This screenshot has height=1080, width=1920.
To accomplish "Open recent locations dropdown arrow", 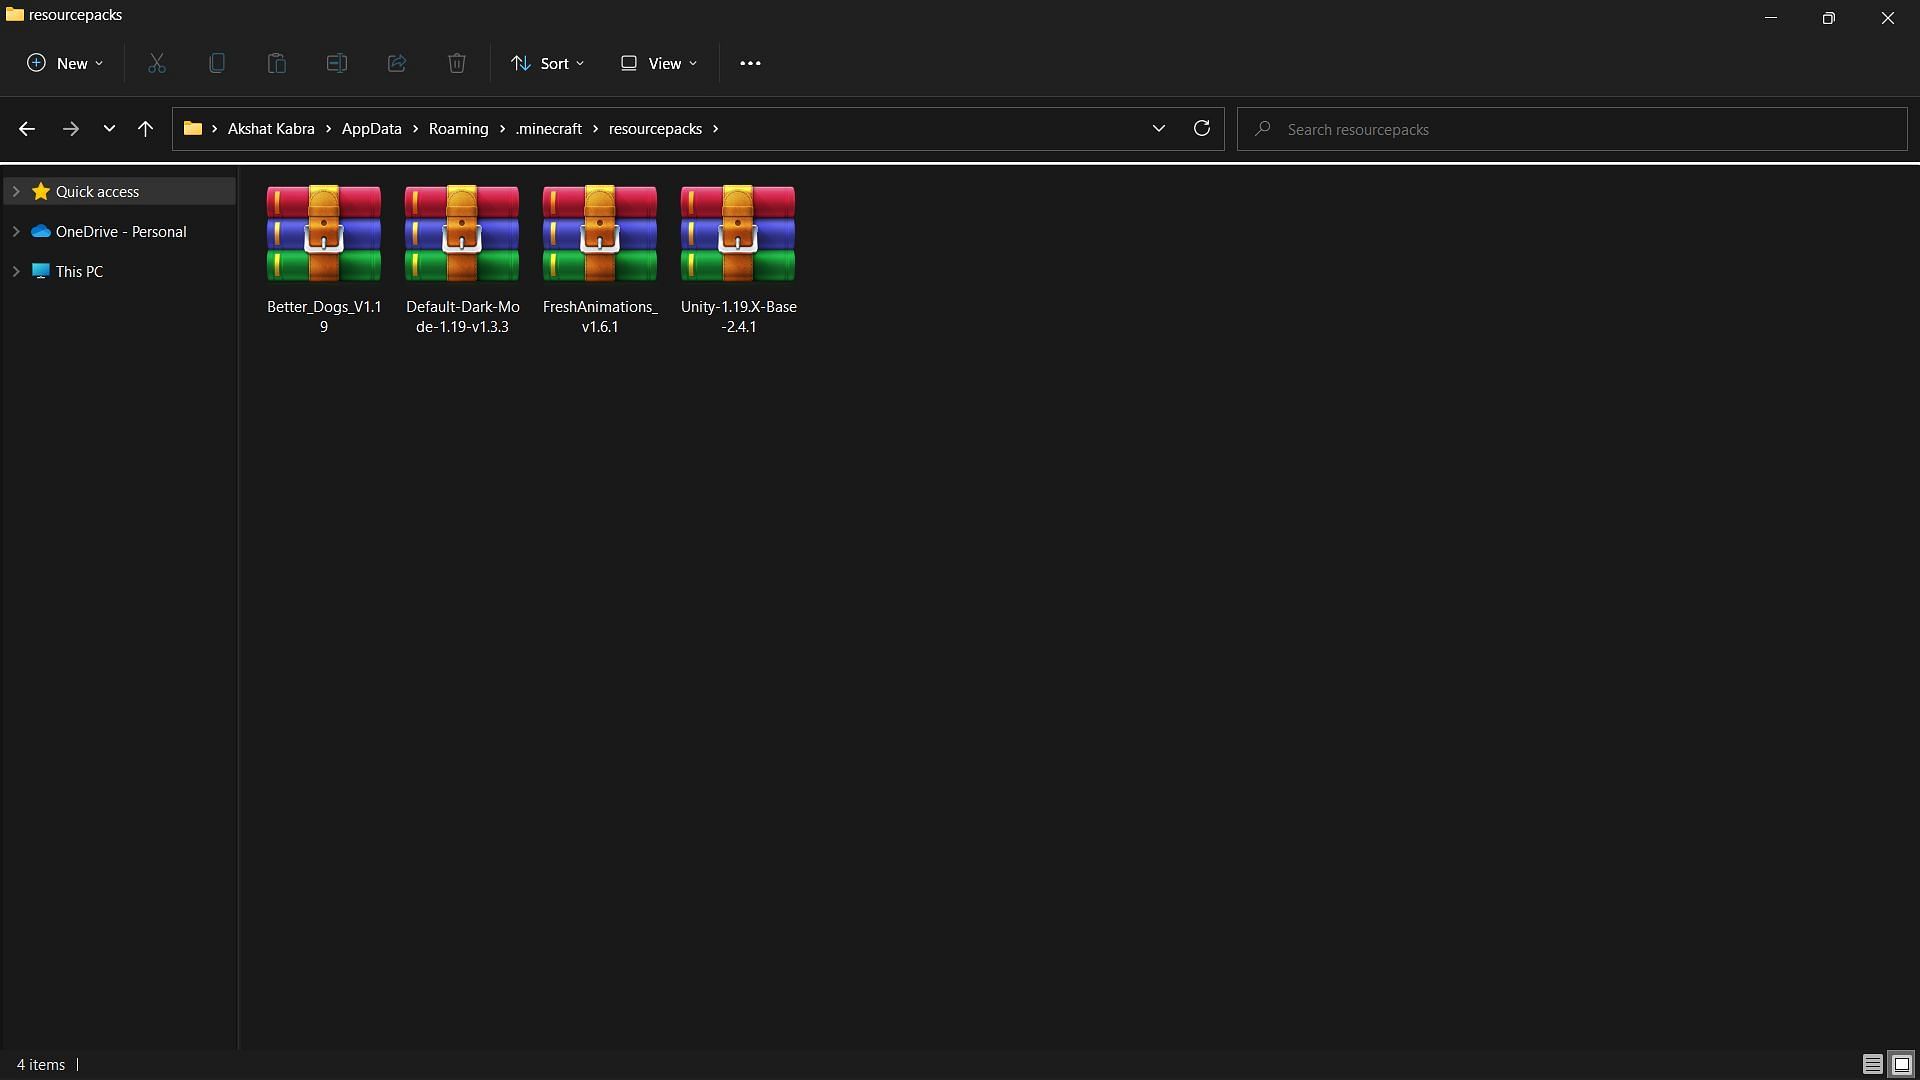I will click(x=109, y=129).
